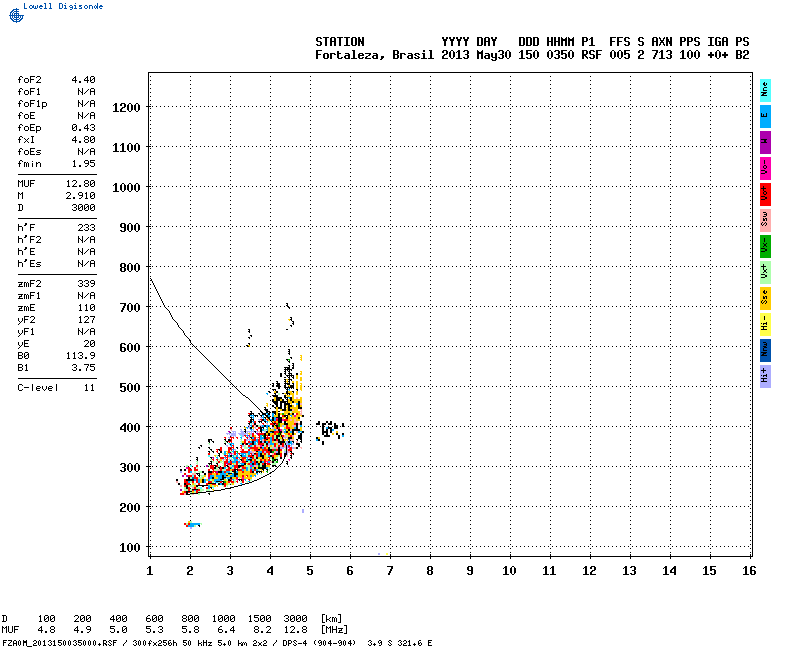Click the foF1 label in parameter list

pos(29,92)
